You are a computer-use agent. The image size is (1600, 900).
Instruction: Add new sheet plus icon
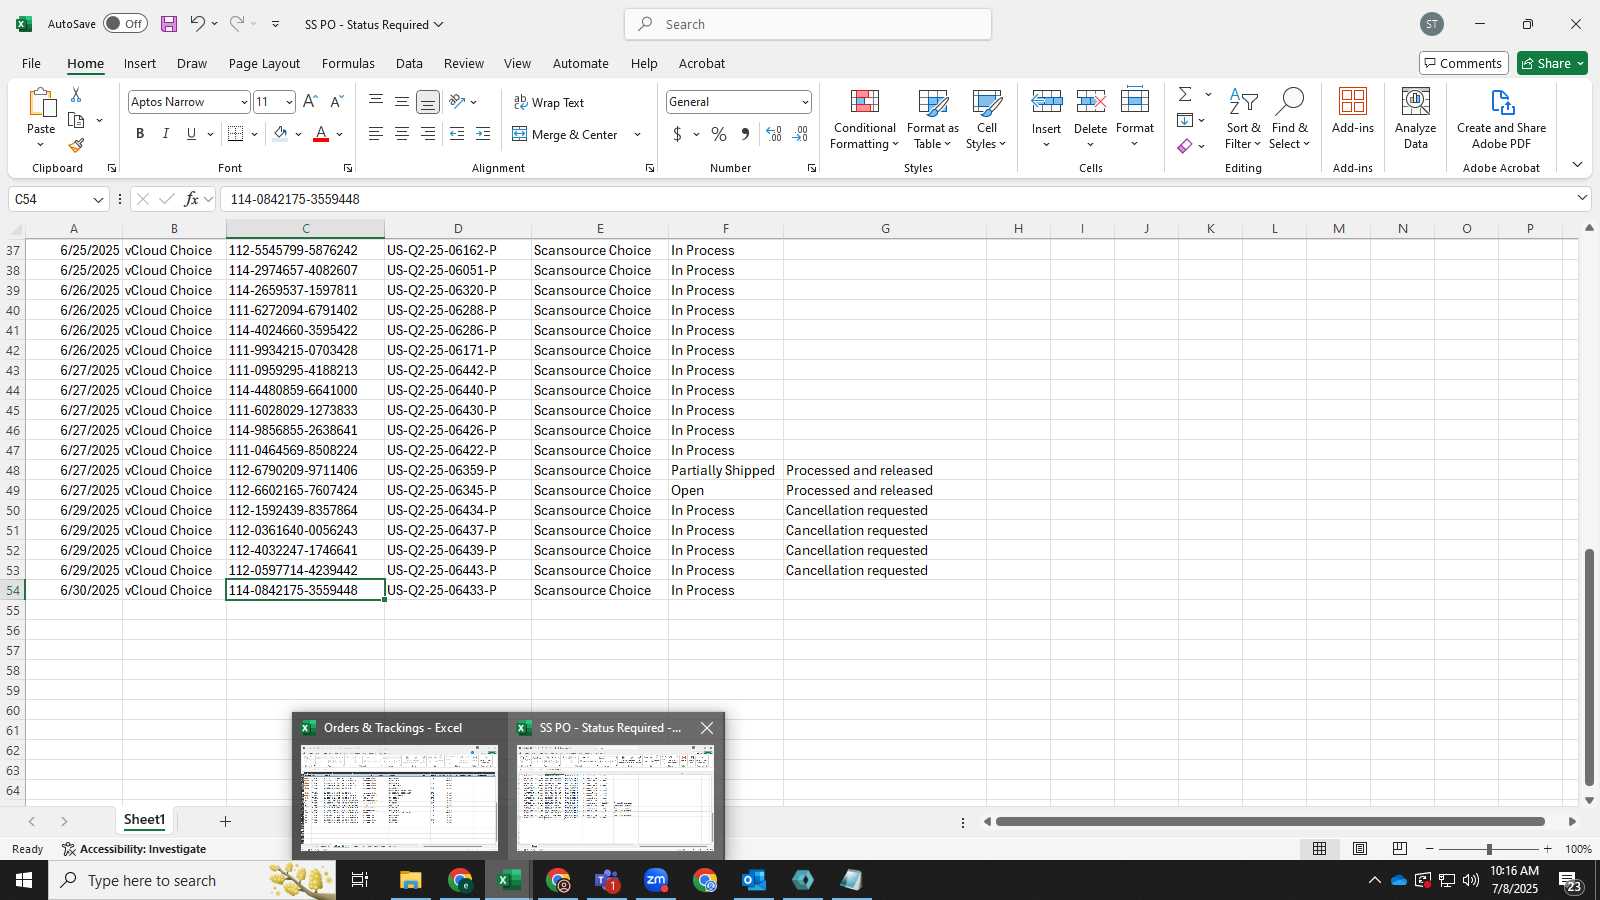225,821
